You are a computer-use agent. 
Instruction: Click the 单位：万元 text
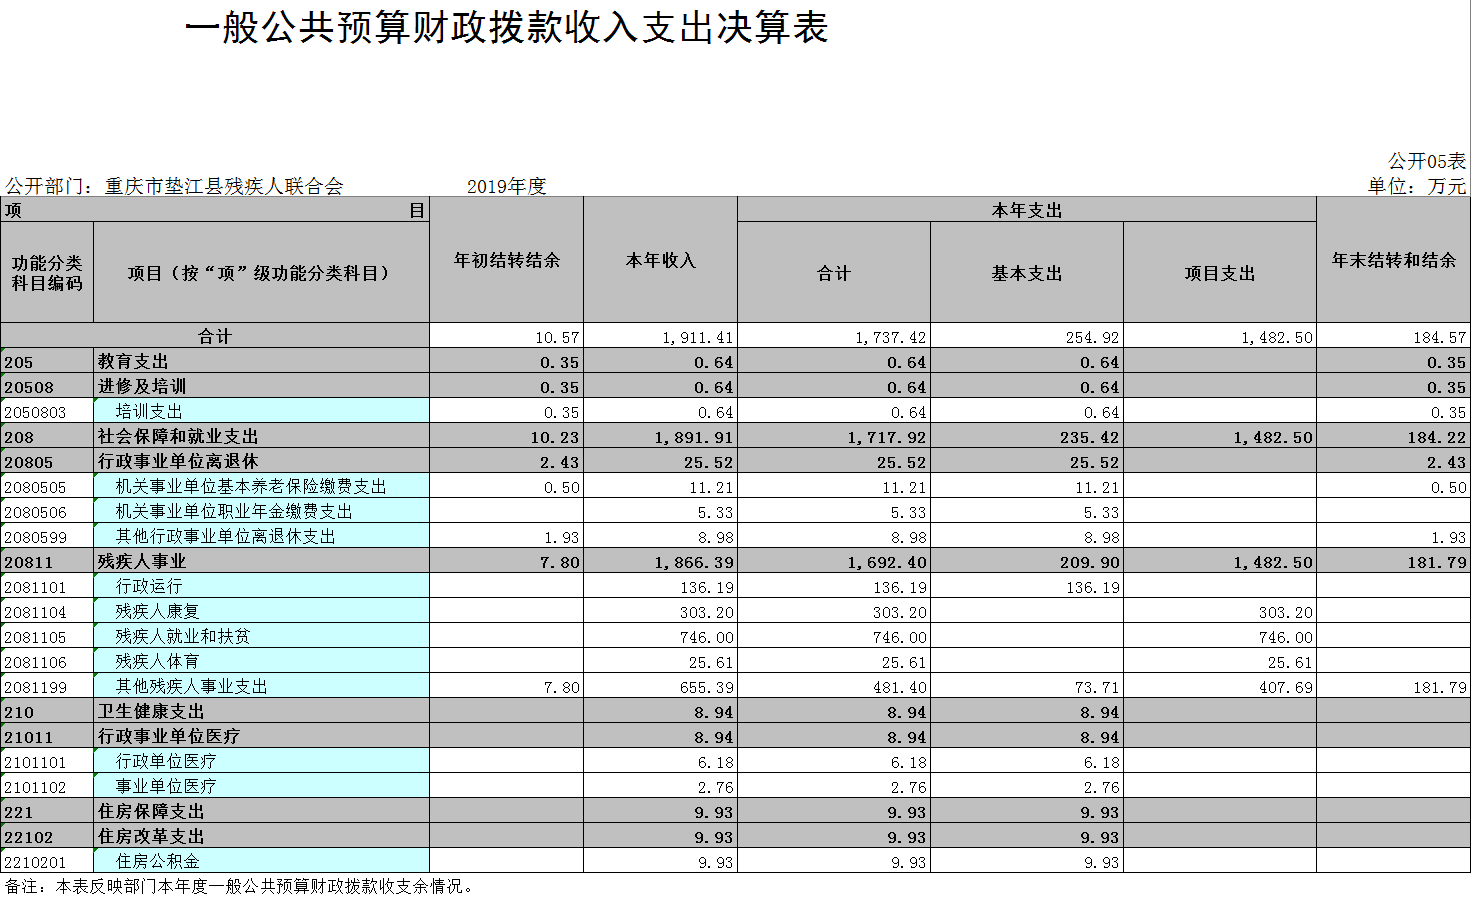pos(1417,186)
